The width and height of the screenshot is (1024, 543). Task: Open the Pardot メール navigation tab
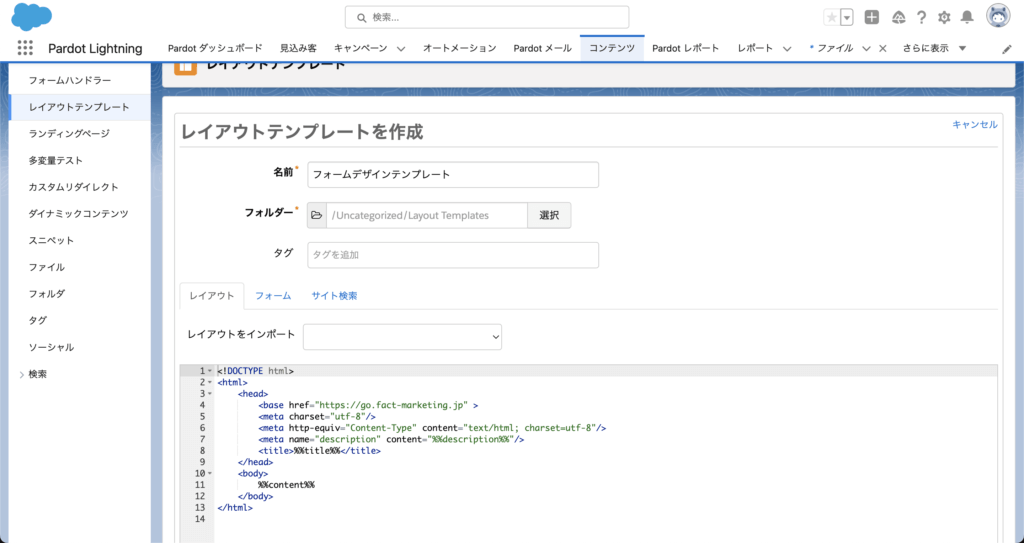(x=542, y=48)
